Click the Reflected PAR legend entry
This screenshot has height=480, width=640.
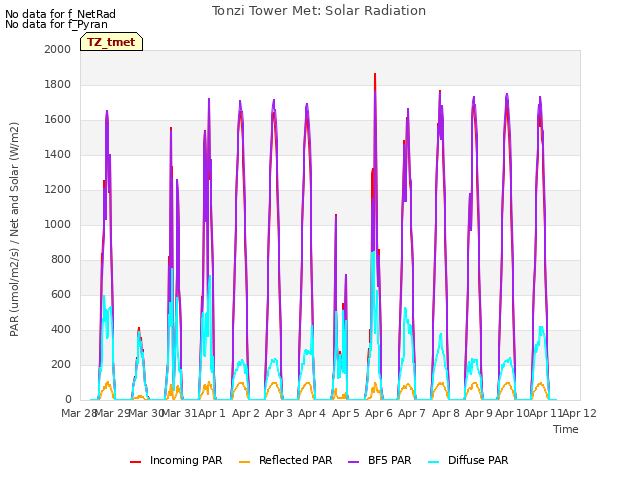click(x=286, y=460)
